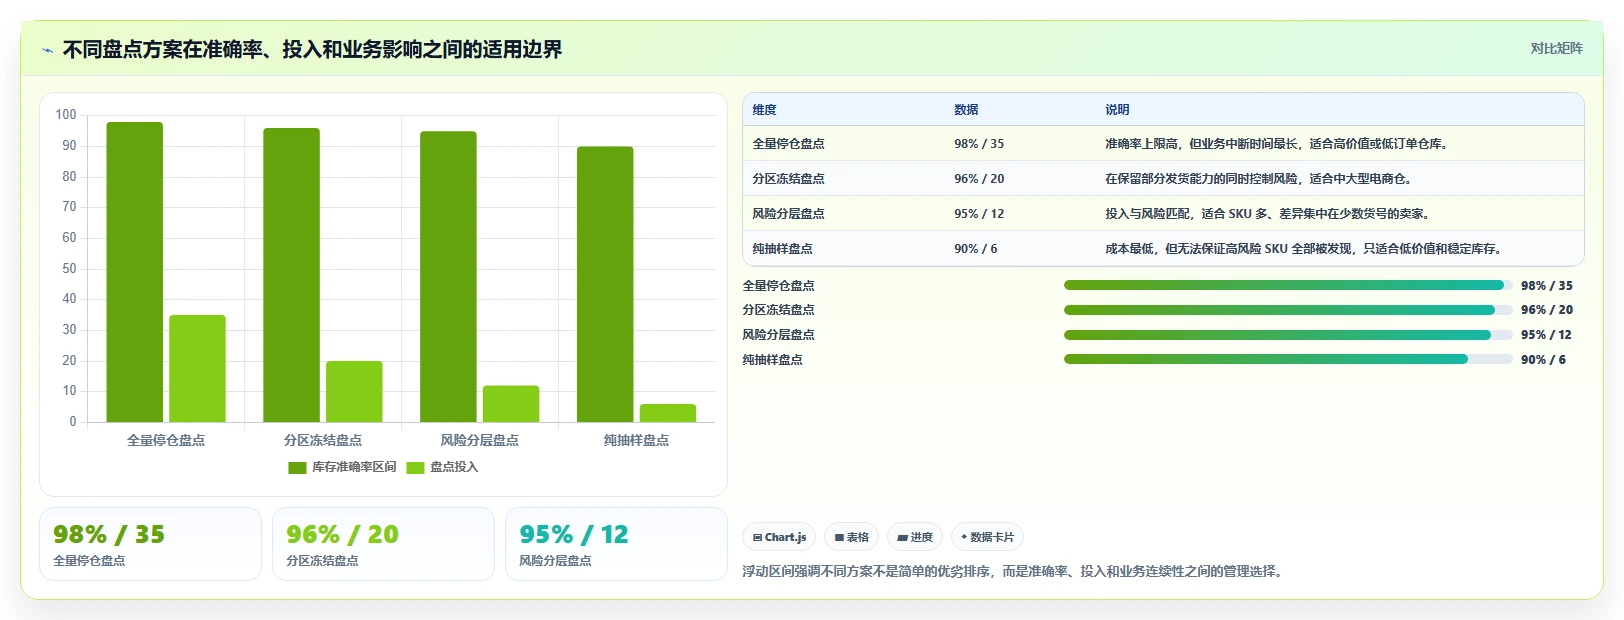
Task: Click the 维度 column header
Action: pos(764,110)
